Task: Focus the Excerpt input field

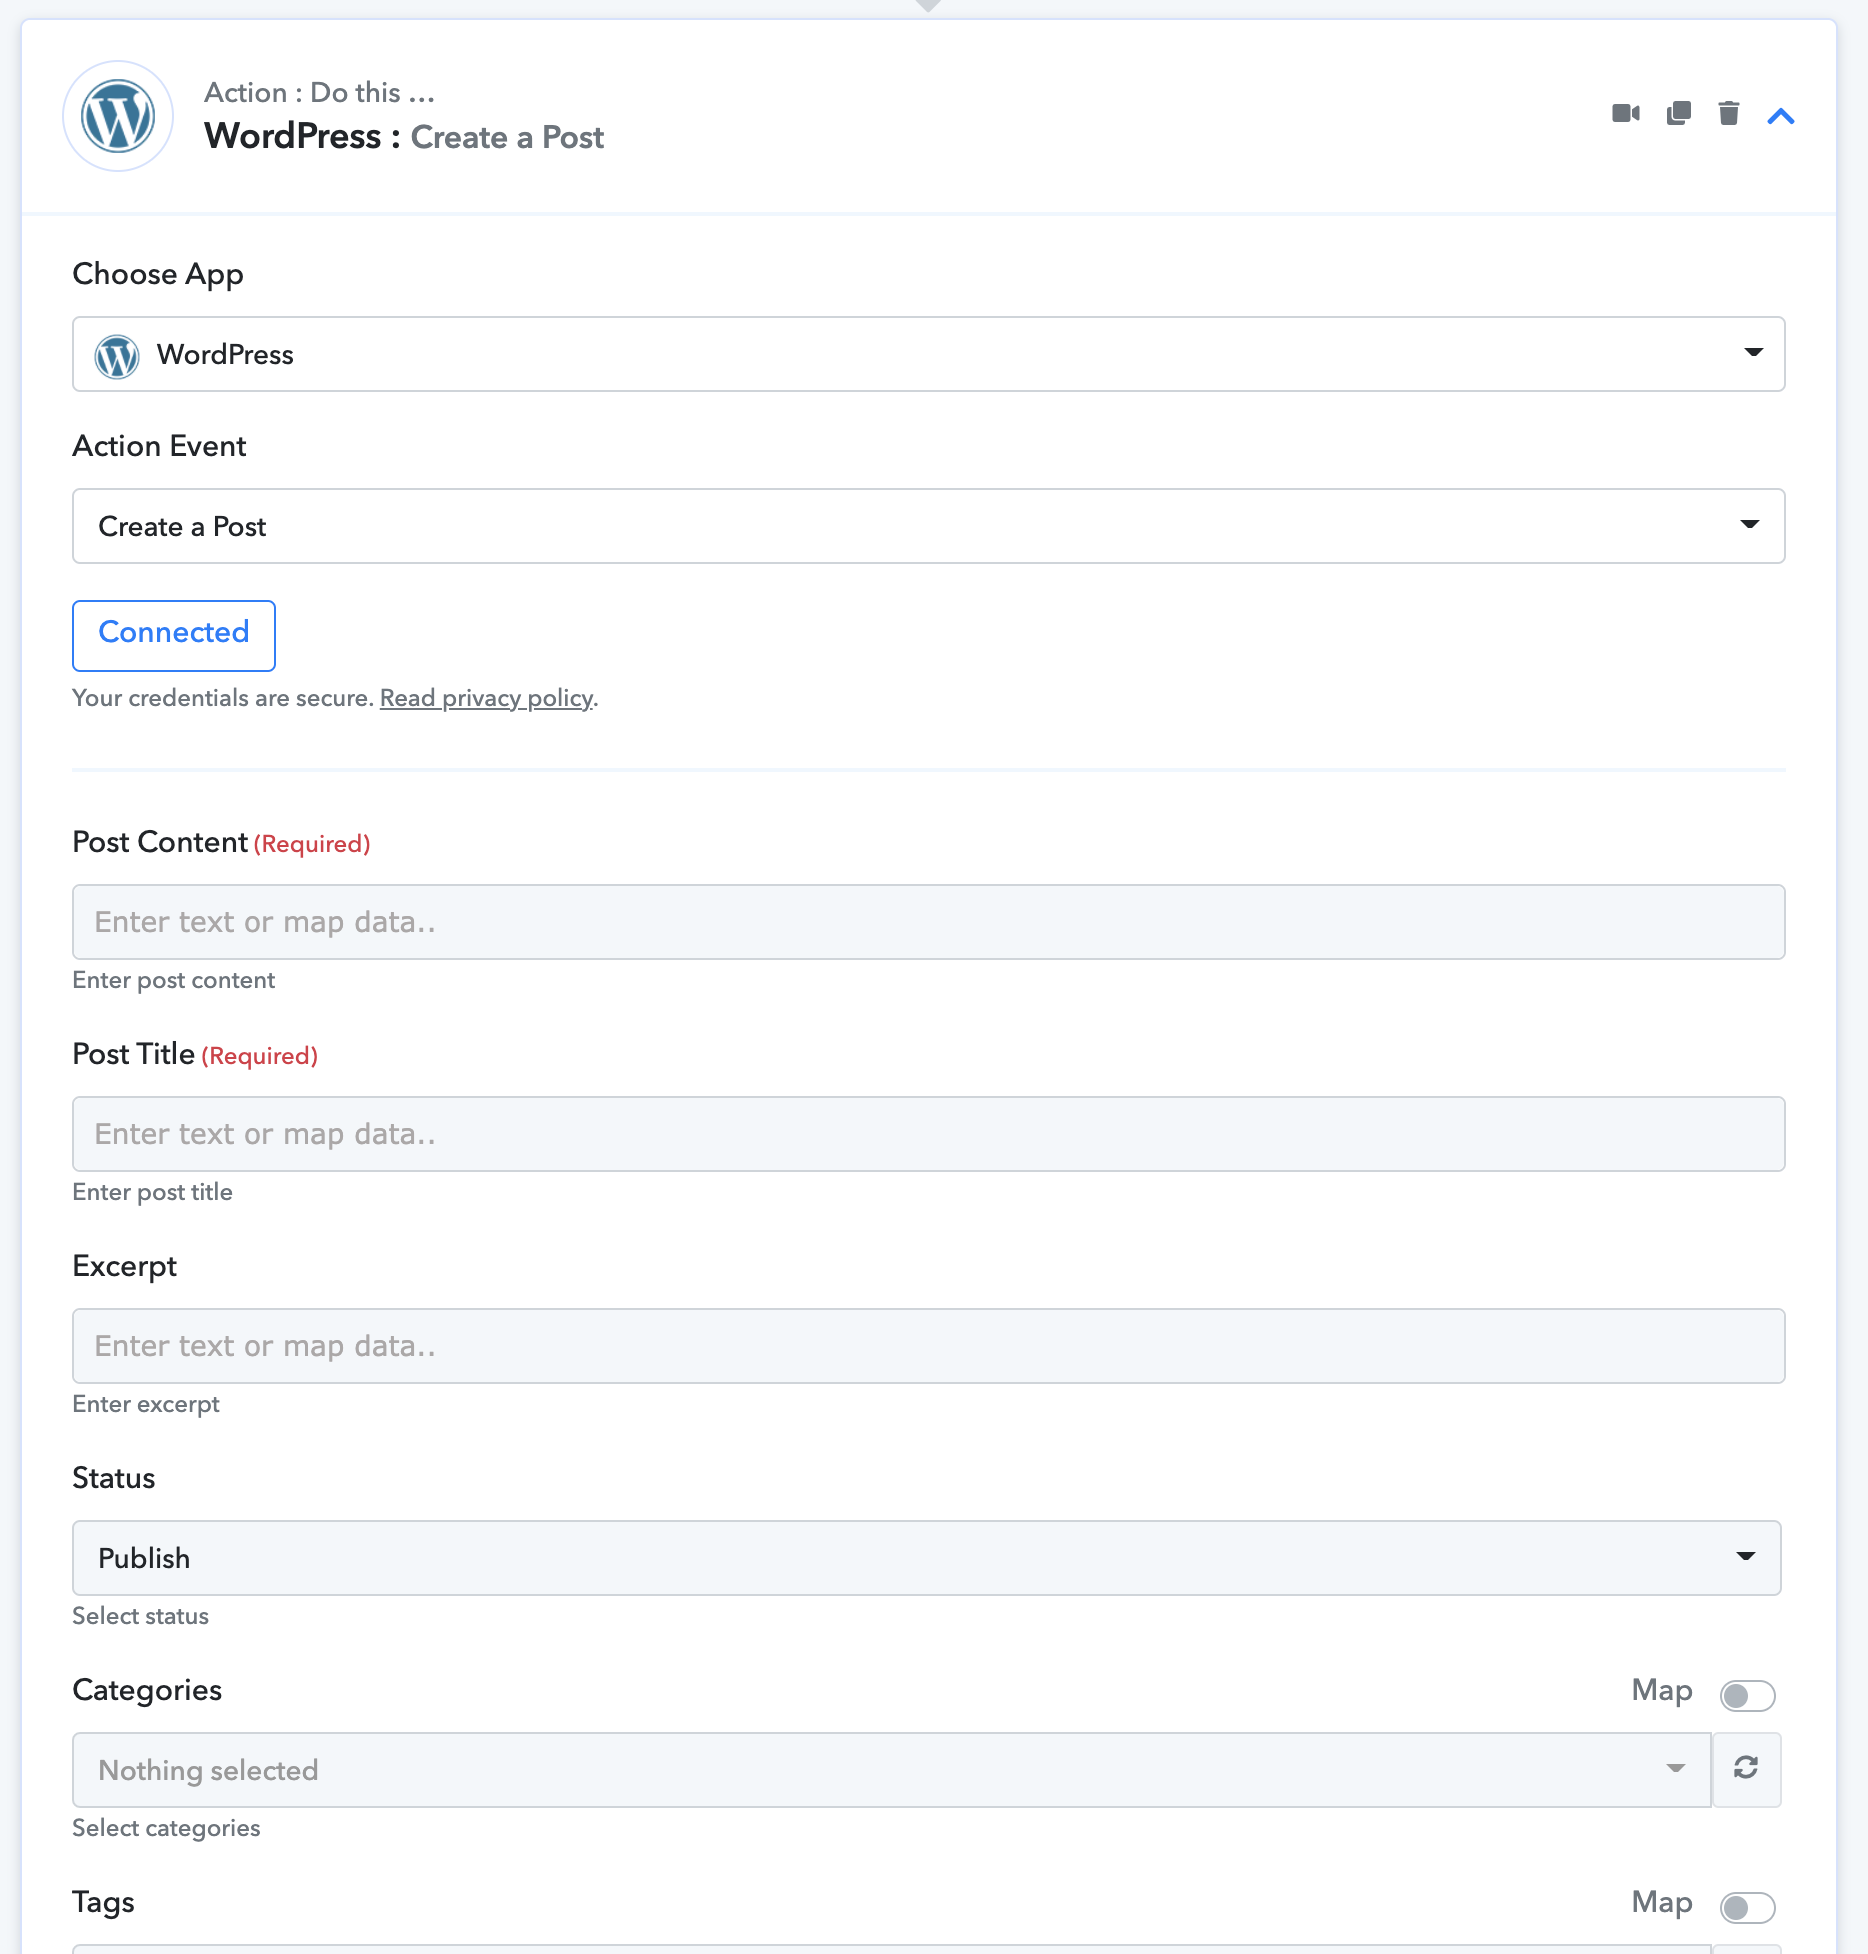Action: coord(928,1346)
